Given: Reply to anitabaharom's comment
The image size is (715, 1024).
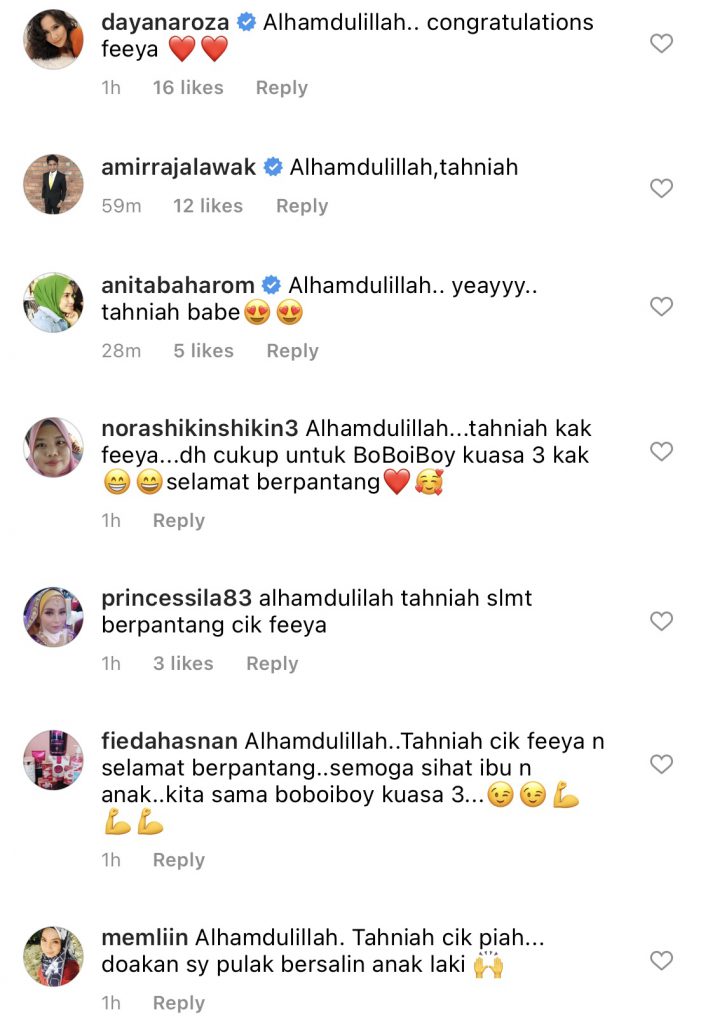Looking at the screenshot, I should point(293,351).
